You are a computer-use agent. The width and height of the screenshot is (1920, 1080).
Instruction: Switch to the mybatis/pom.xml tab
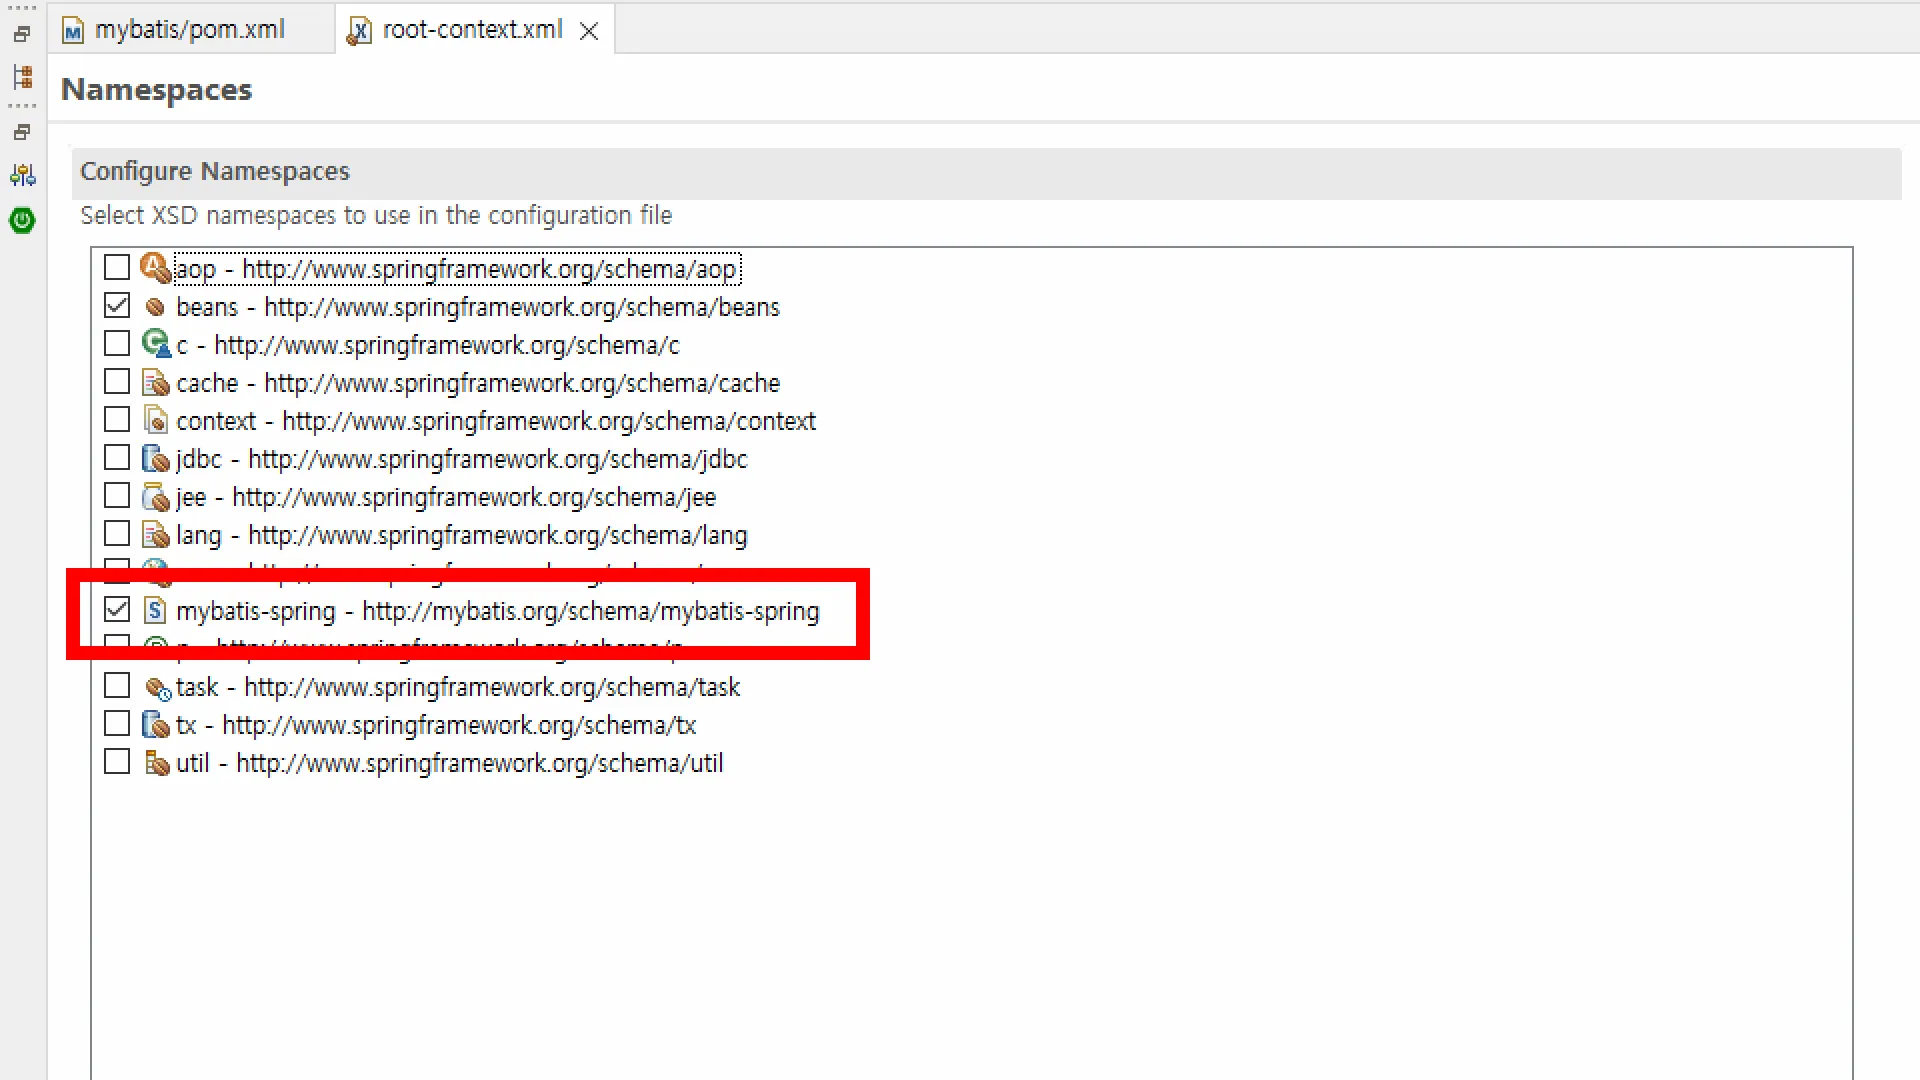click(x=188, y=30)
